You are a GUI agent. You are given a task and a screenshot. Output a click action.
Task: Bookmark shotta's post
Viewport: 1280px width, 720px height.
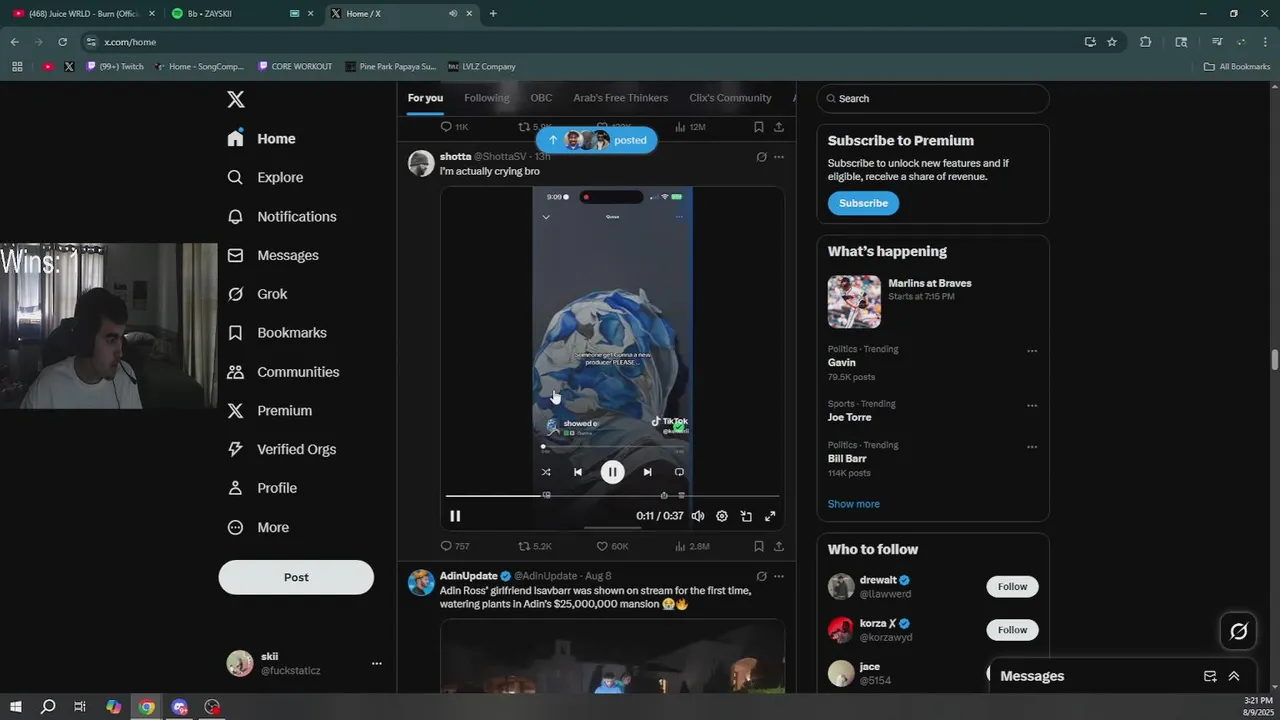tap(759, 546)
